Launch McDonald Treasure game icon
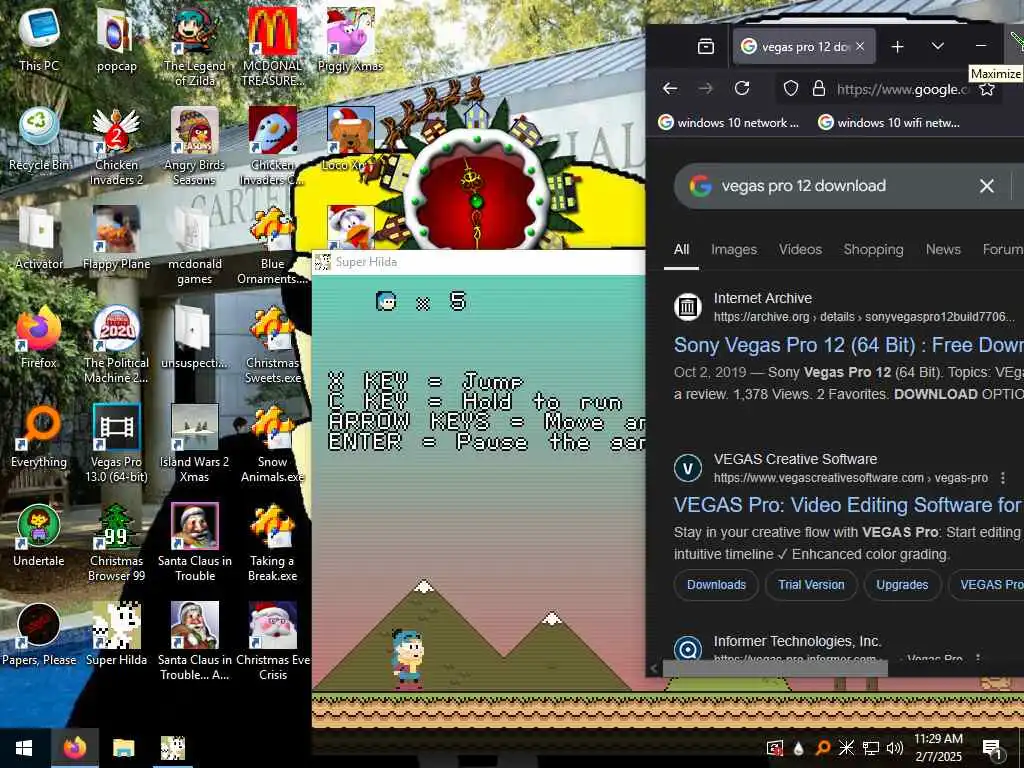1024x768 pixels. click(272, 46)
